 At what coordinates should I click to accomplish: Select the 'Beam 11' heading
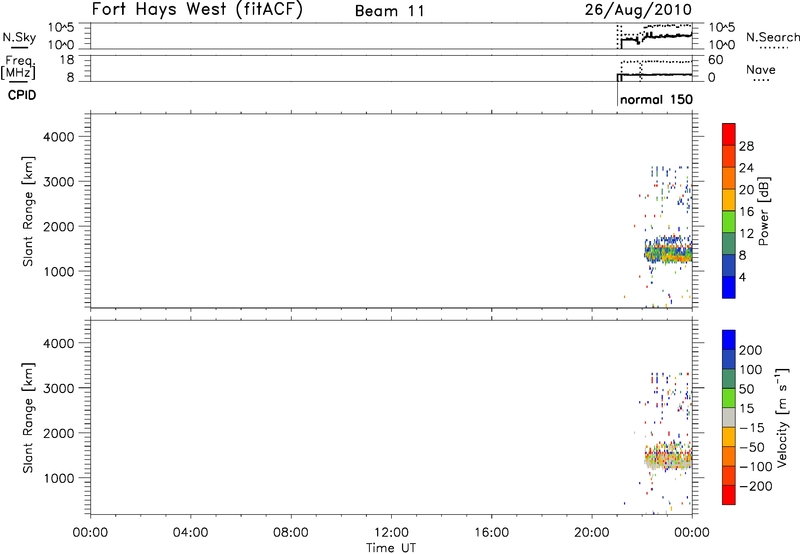pyautogui.click(x=390, y=11)
